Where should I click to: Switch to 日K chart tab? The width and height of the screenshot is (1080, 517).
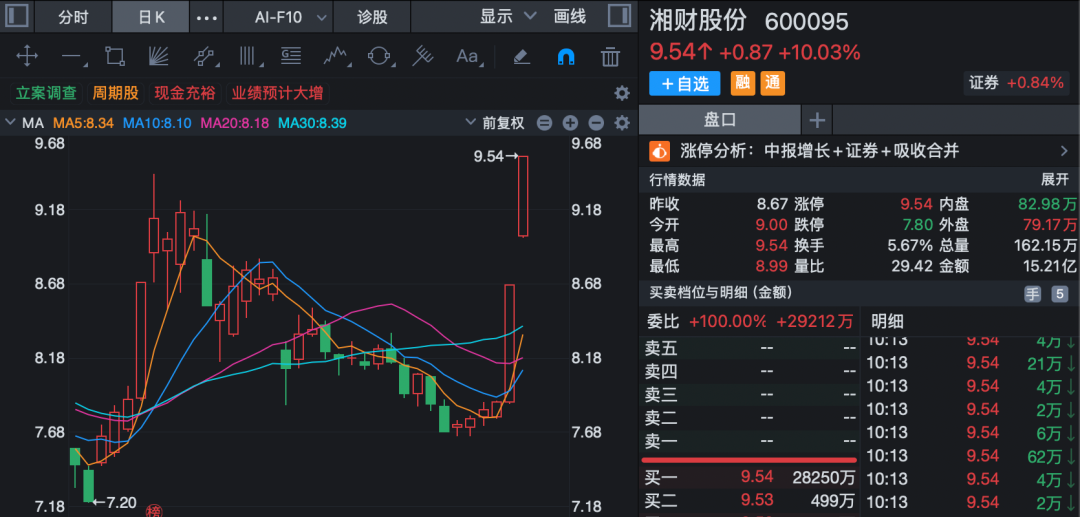click(x=150, y=17)
